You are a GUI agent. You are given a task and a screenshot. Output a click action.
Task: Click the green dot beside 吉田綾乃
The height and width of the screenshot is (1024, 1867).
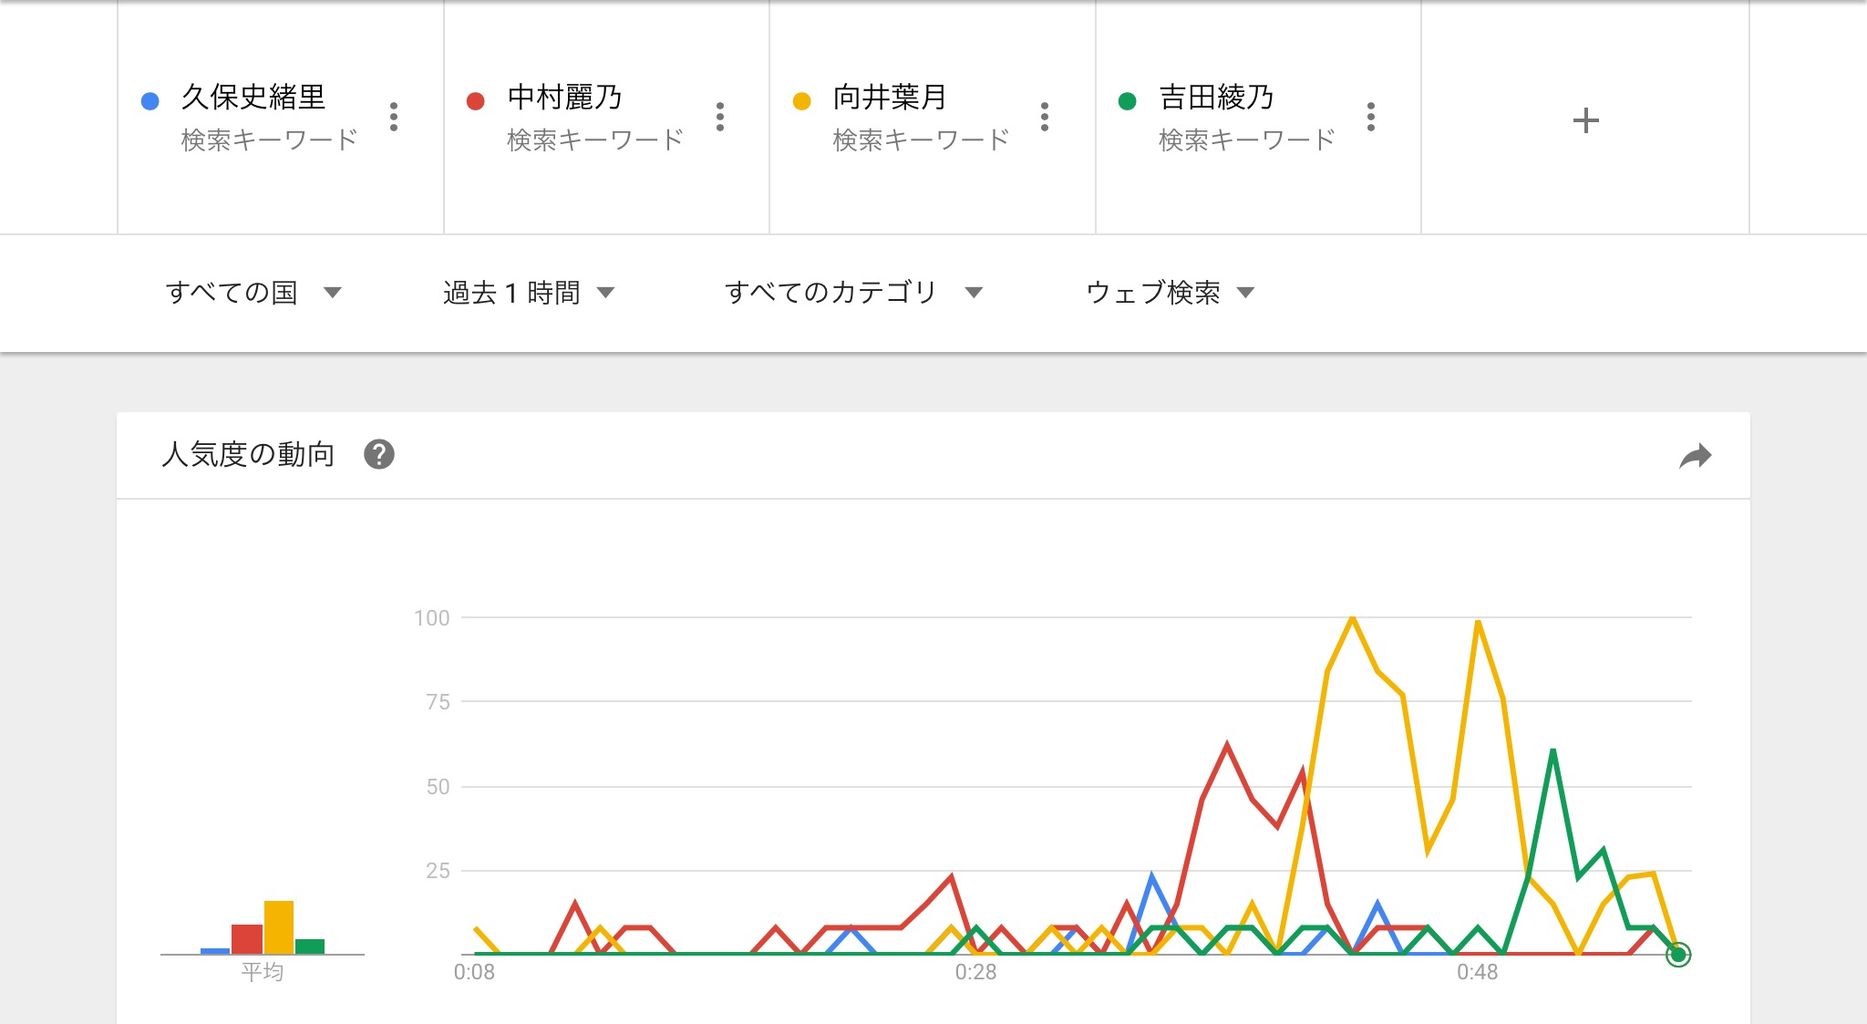(x=1127, y=101)
